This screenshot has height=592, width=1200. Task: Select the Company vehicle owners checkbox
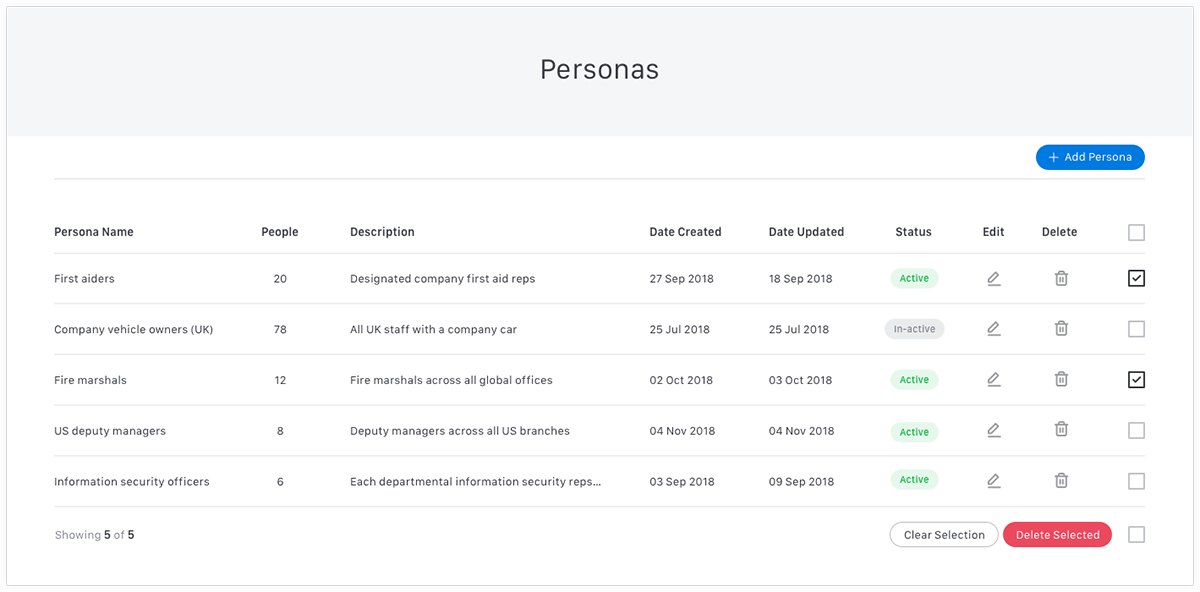(x=1136, y=329)
